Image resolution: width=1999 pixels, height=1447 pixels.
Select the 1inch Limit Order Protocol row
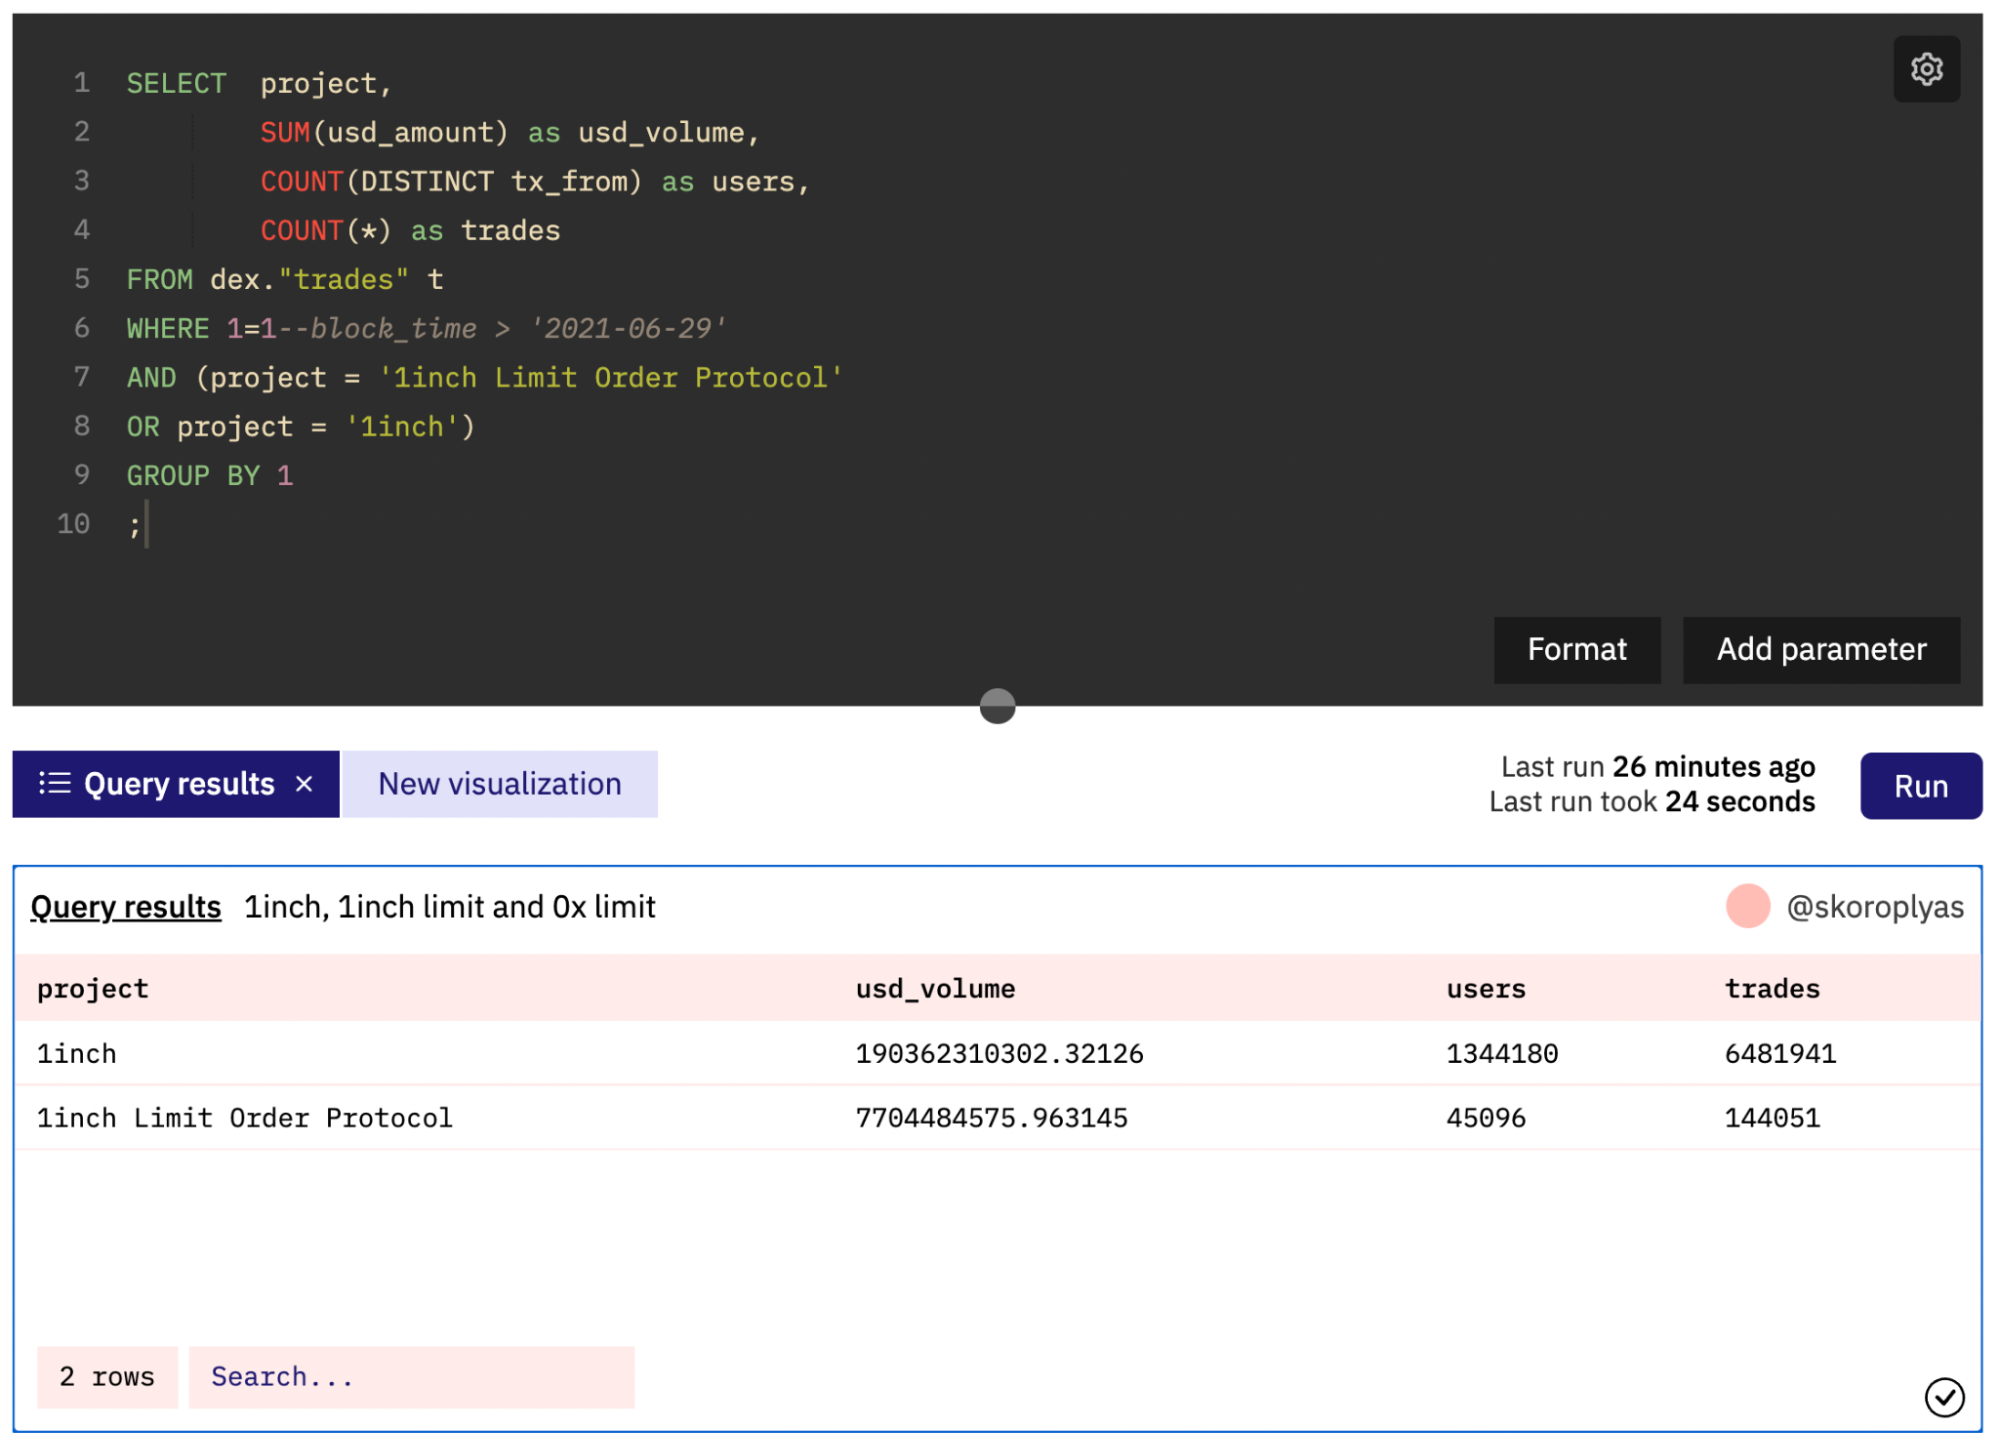245,1117
